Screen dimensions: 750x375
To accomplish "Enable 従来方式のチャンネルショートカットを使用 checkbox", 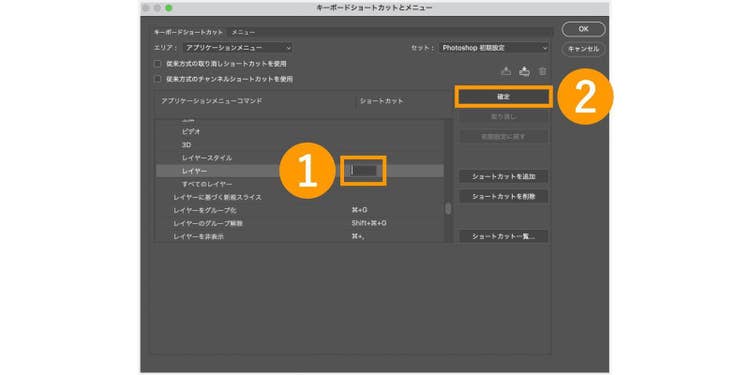I will 157,79.
